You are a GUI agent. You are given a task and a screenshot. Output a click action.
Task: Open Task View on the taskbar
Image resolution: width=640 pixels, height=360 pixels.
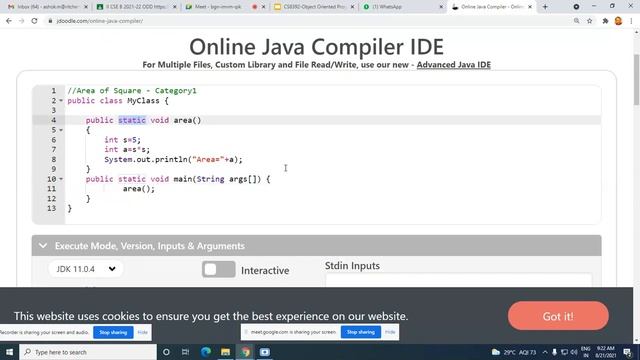pyautogui.click(x=185, y=352)
